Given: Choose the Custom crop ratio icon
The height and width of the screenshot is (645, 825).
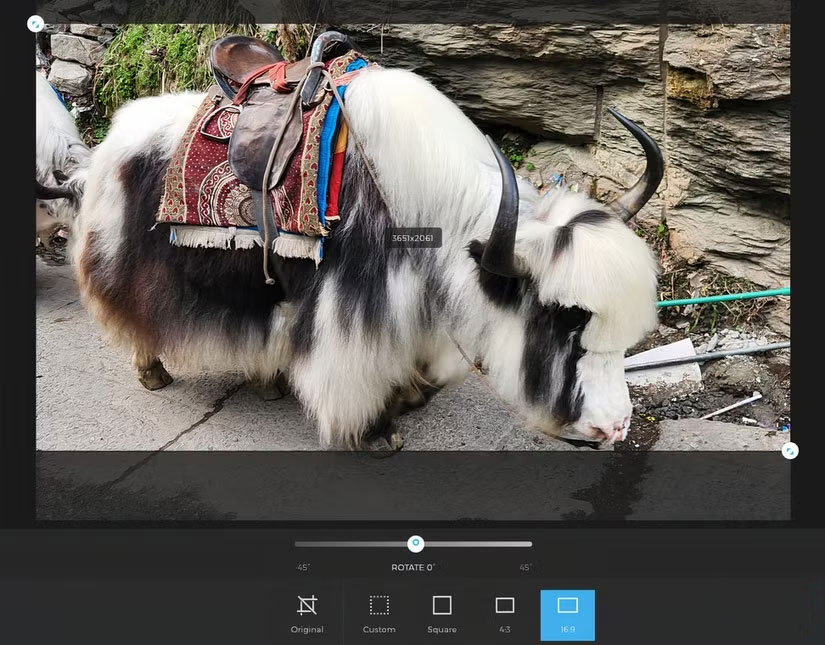Looking at the screenshot, I should click(x=379, y=605).
